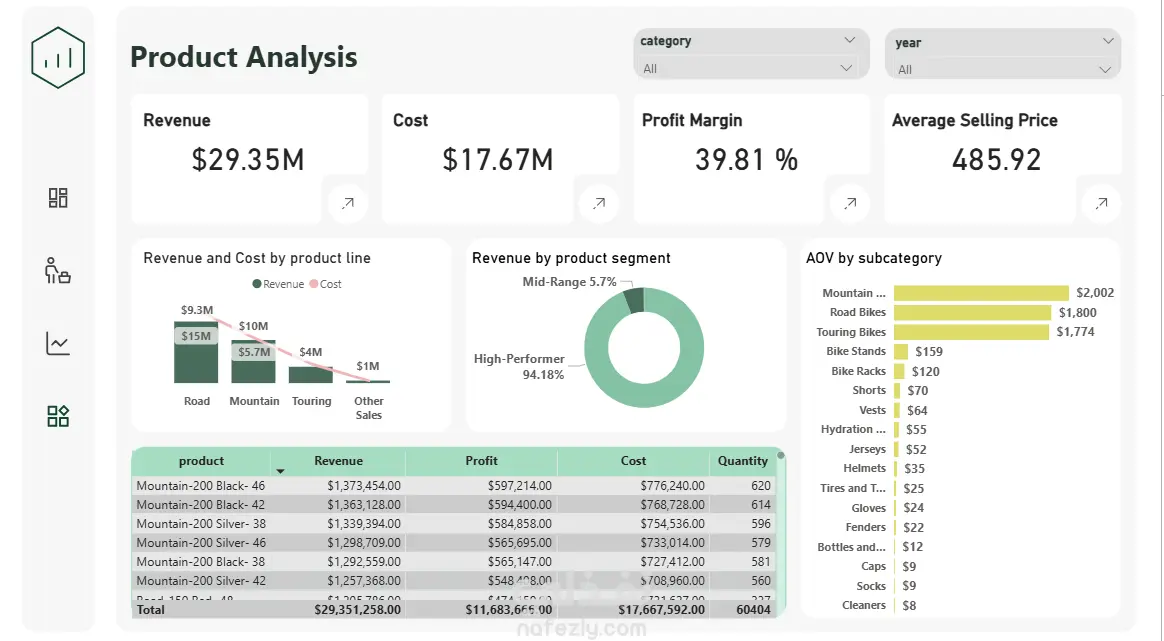Expand the category slicer header chevron
This screenshot has height=641, width=1164.
[x=849, y=40]
